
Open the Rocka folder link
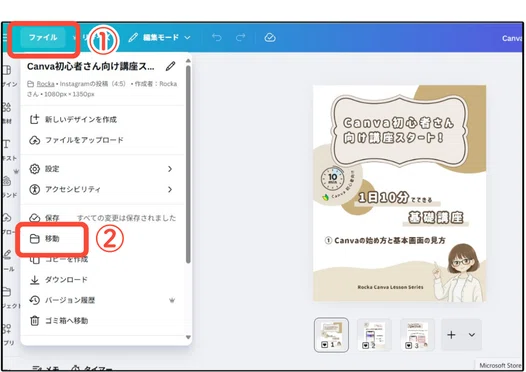45,84
